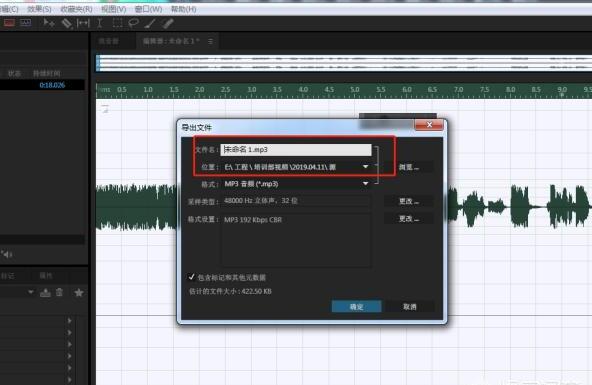This screenshot has width=592, height=385.
Task: Switch to the 混音器 mixer tab
Action: pos(109,41)
